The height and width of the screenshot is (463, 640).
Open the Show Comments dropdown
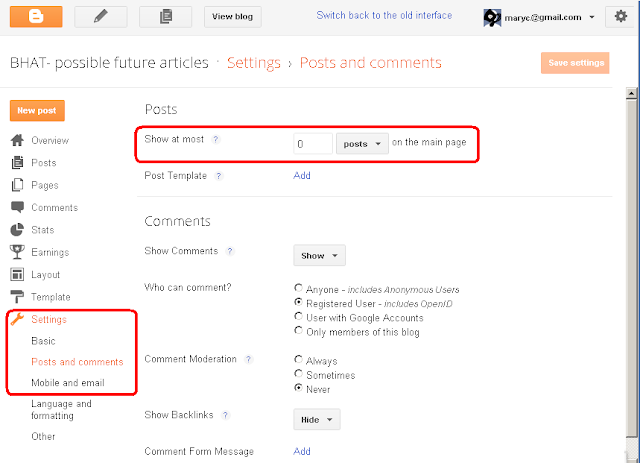tap(319, 256)
